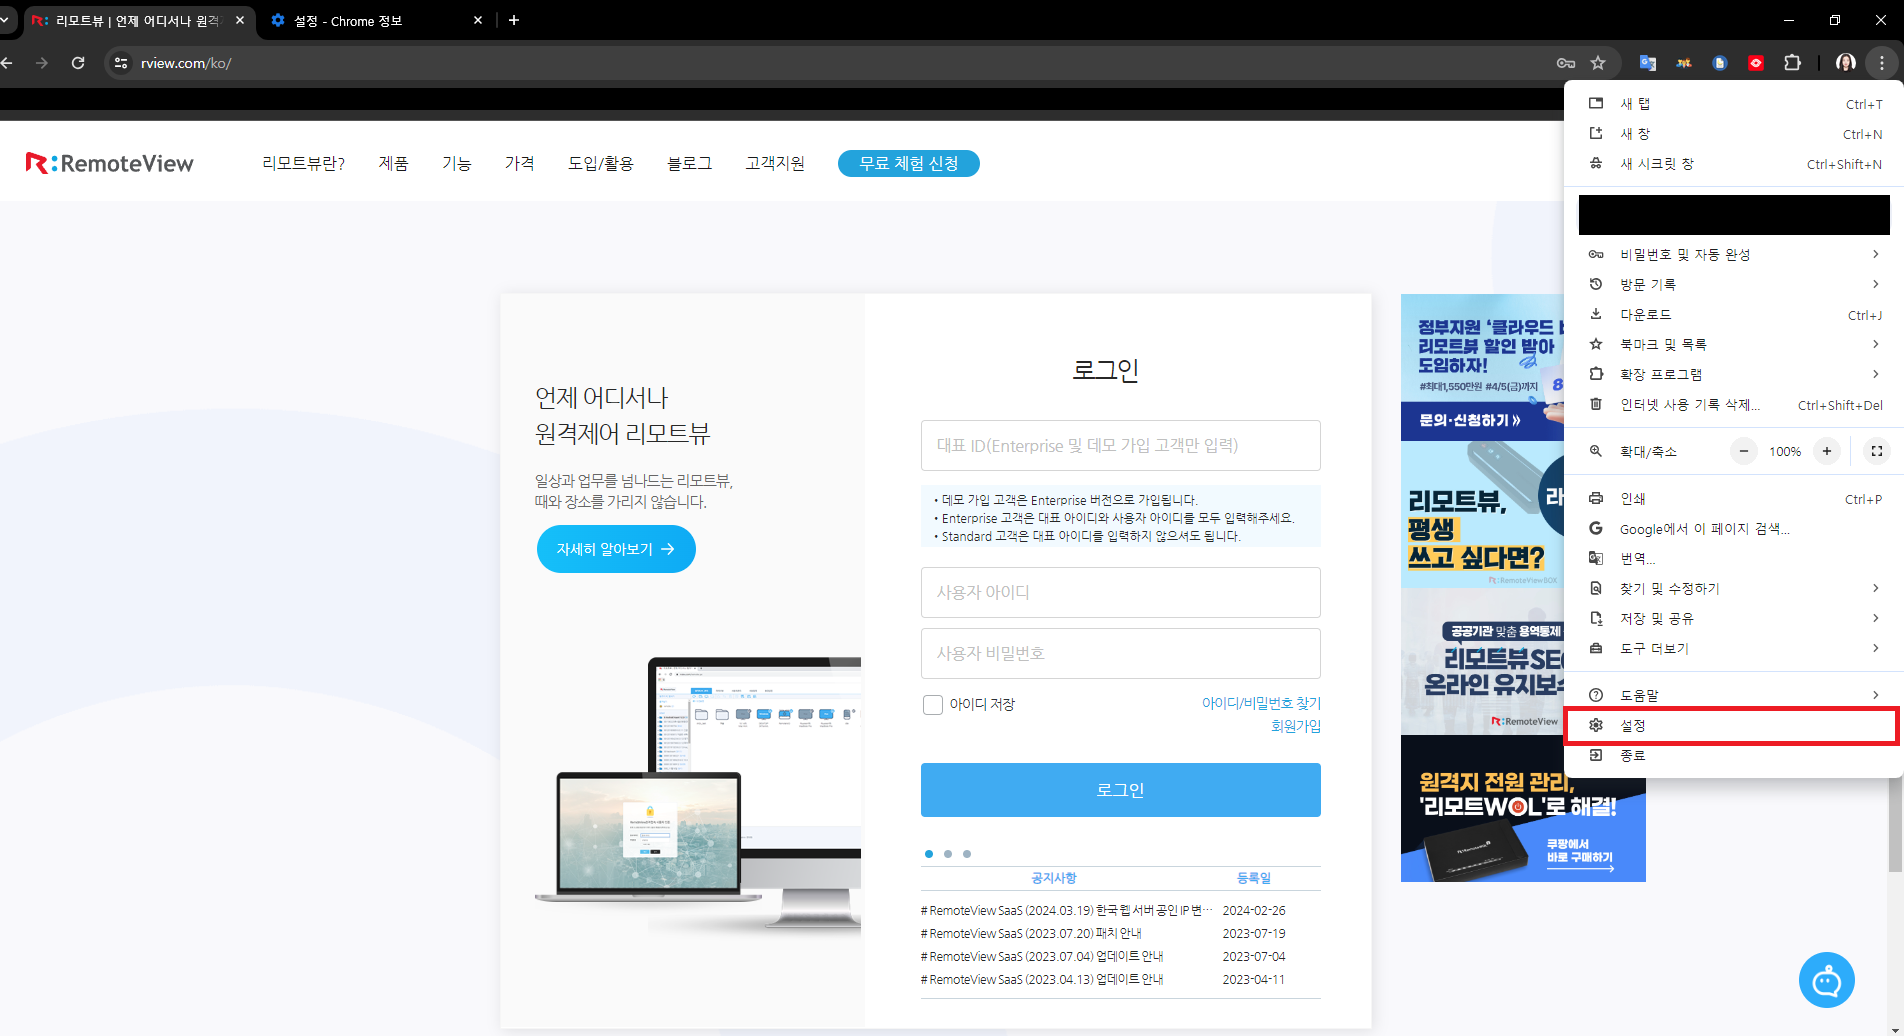
Task: Select Google에서 이 페이지 검색 item
Action: (x=1734, y=528)
